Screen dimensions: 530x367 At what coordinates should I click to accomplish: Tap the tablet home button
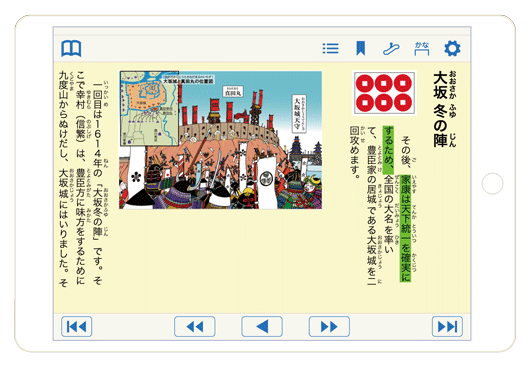click(492, 184)
